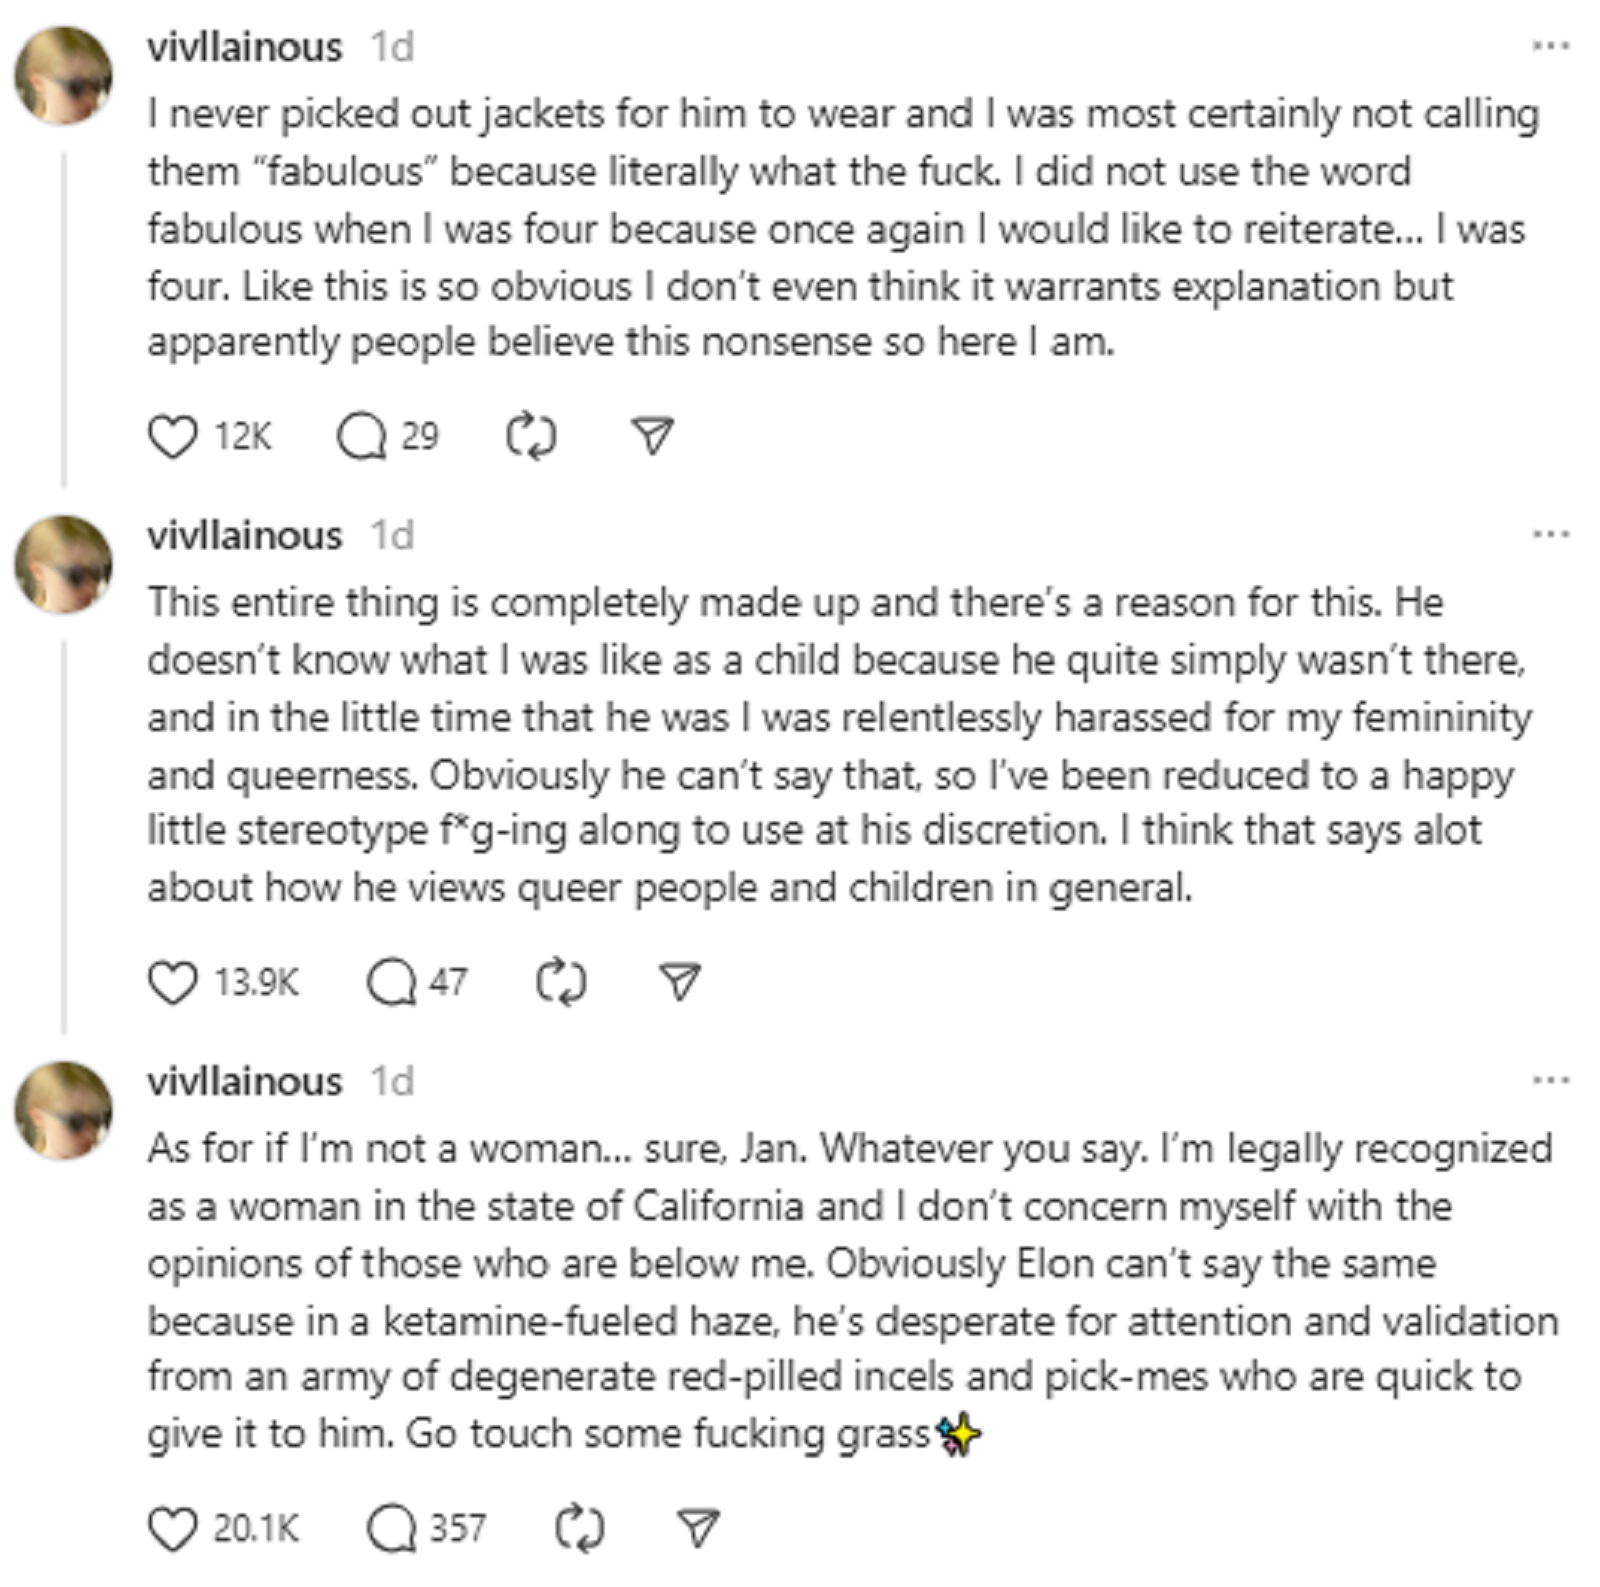Click the avatar on the first post
The width and height of the screenshot is (1600, 1587).
tap(63, 76)
